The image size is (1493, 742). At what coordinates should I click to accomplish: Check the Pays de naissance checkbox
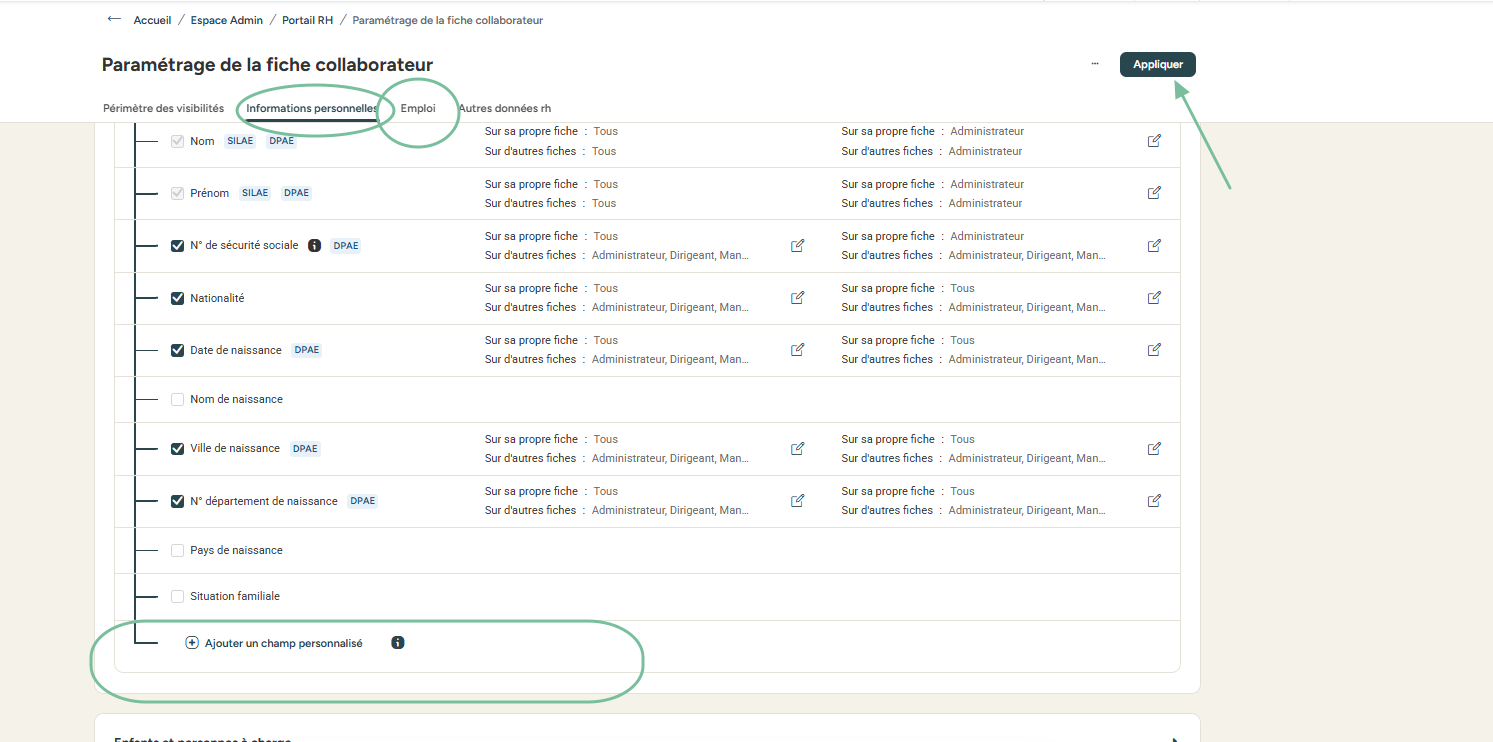click(177, 551)
